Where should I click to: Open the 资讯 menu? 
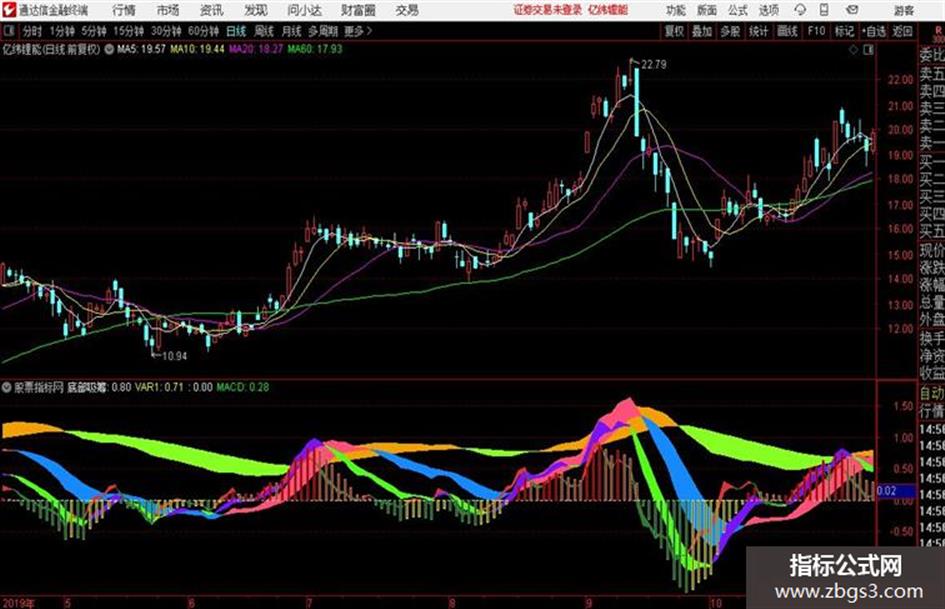[211, 10]
